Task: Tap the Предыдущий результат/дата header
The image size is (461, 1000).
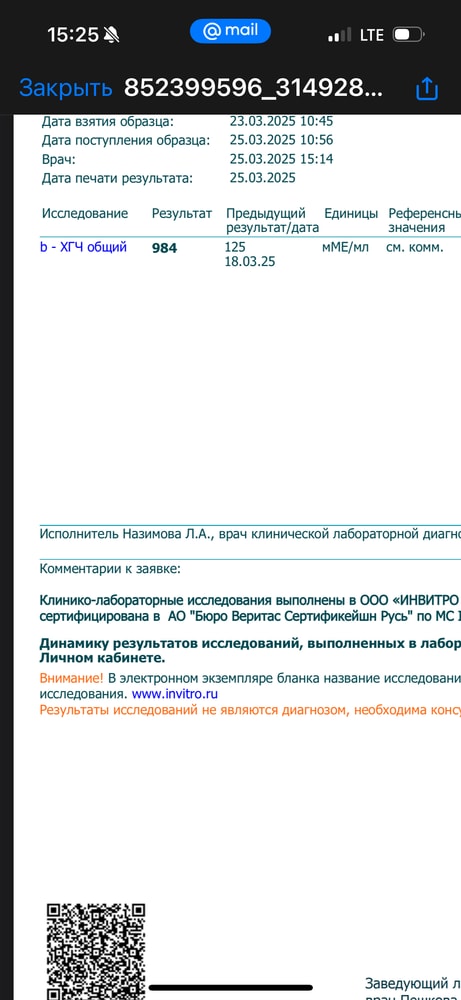Action: click(x=272, y=221)
